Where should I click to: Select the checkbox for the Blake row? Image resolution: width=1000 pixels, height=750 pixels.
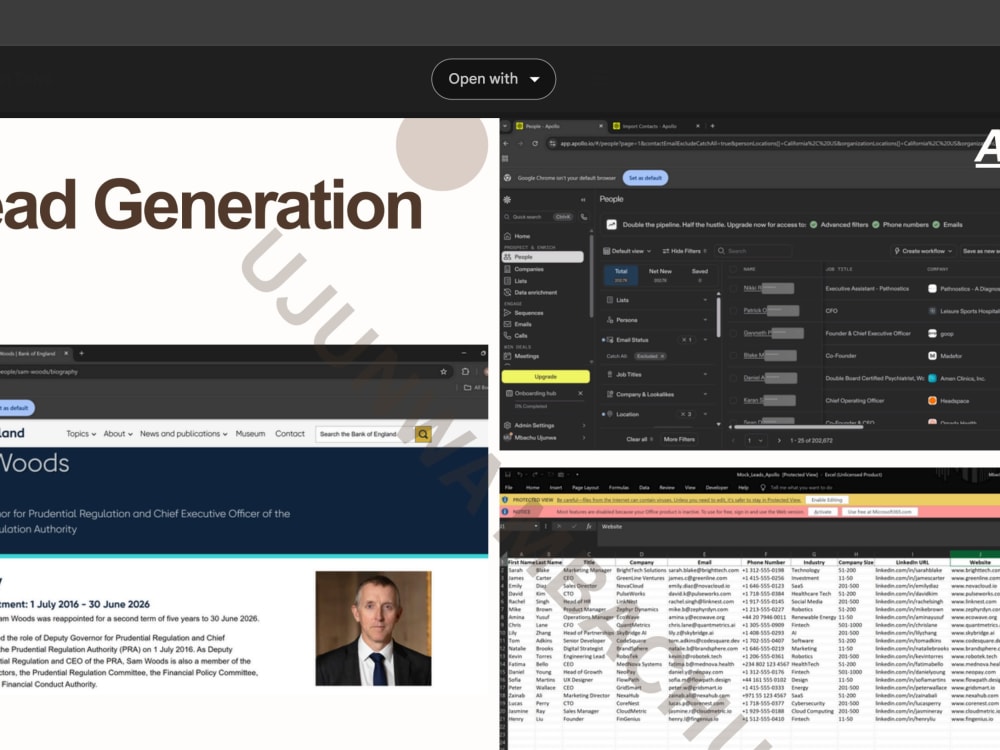[x=733, y=355]
